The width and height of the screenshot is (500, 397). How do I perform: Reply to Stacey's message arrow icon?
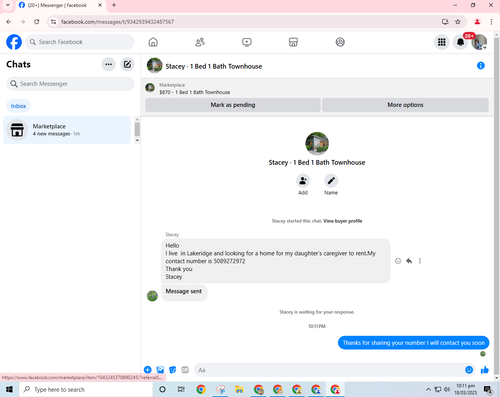click(x=409, y=261)
